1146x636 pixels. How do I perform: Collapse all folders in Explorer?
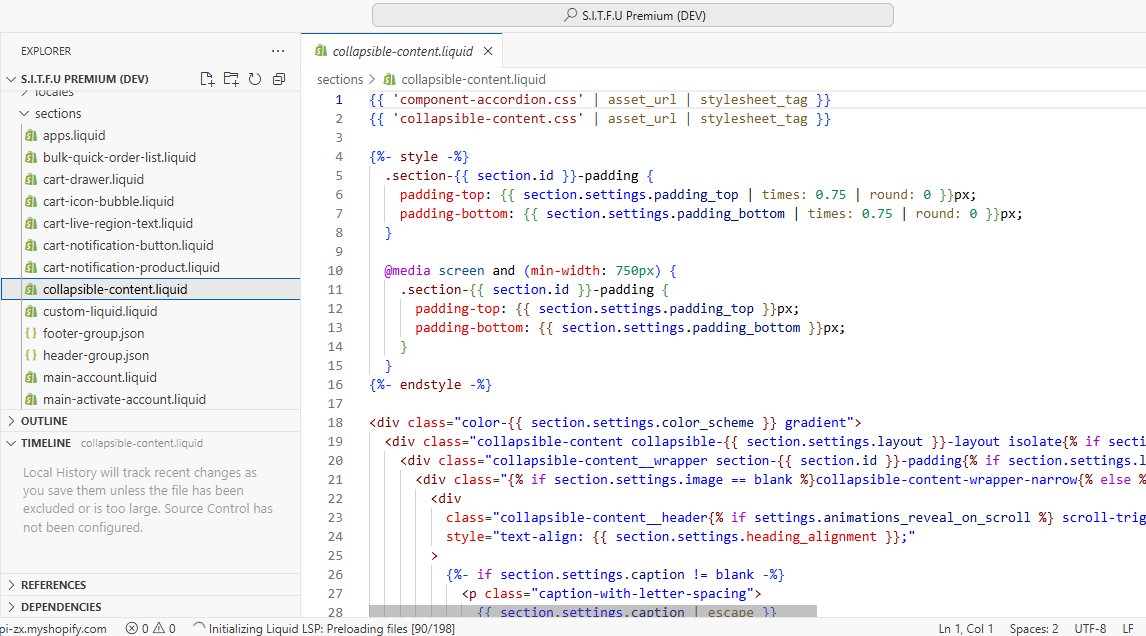(x=279, y=80)
